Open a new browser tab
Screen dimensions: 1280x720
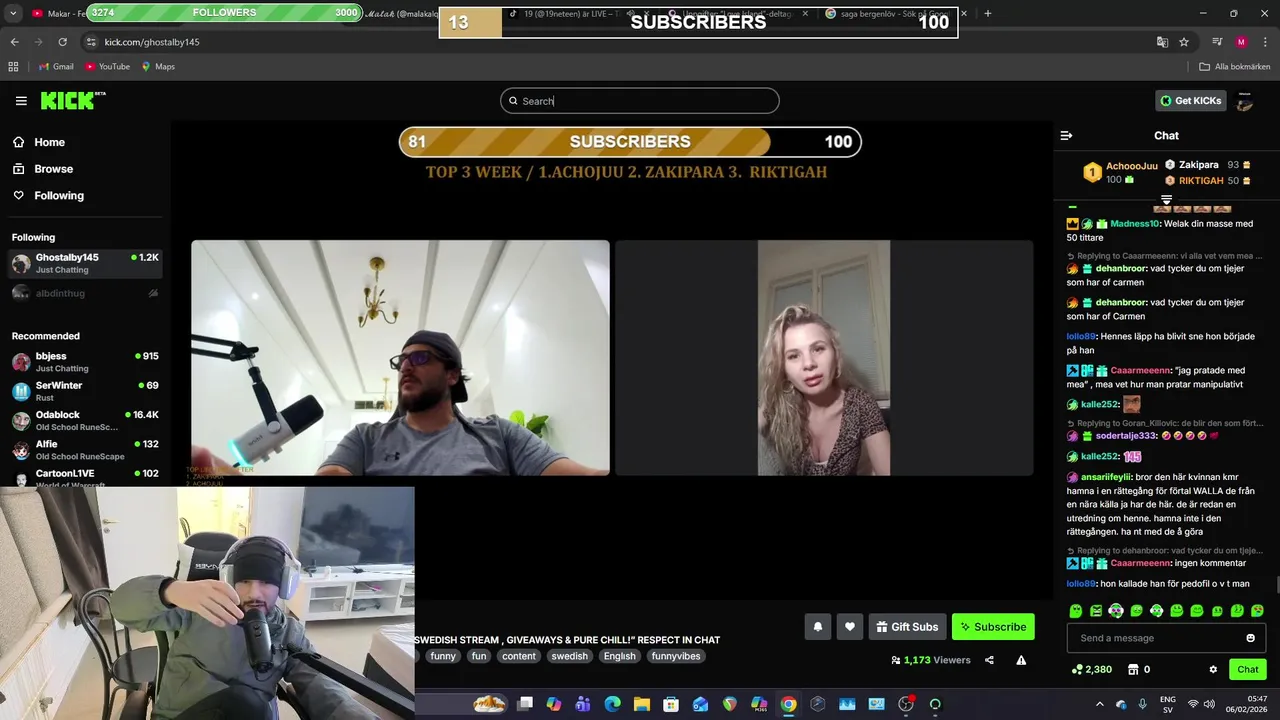[x=988, y=13]
